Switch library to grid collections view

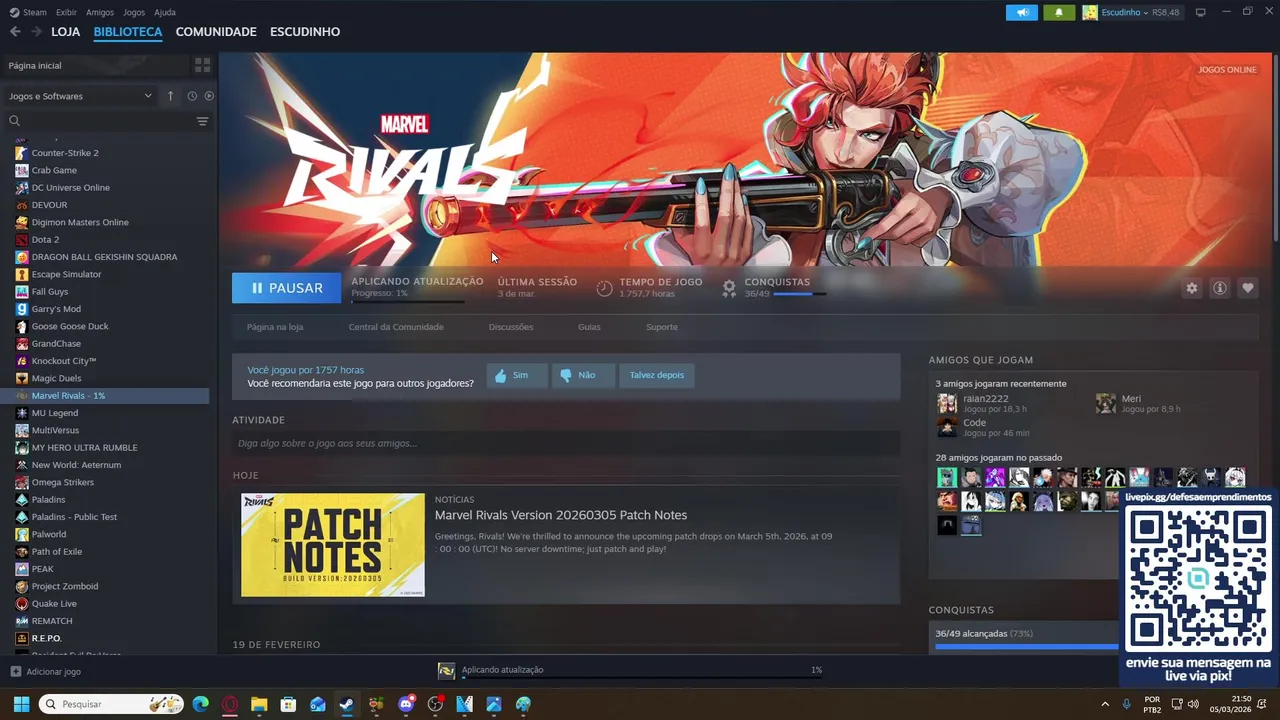[203, 65]
